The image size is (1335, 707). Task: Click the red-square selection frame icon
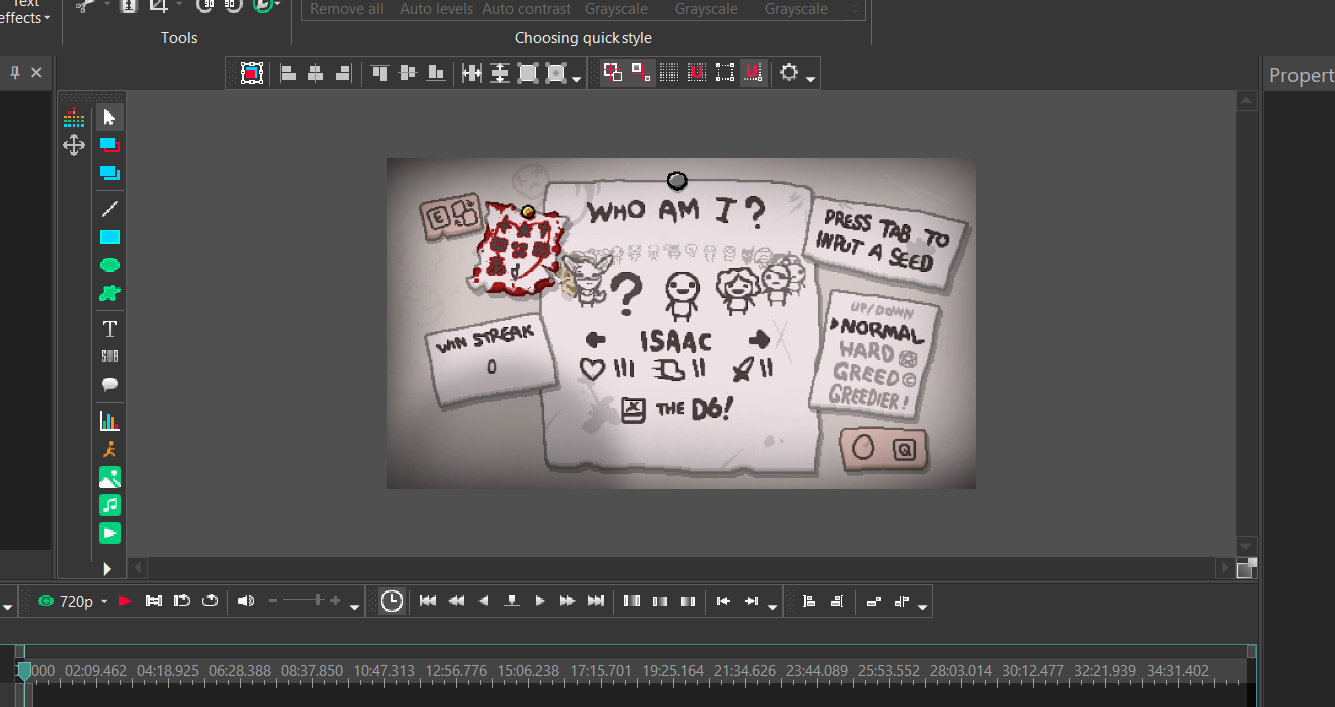pos(252,73)
